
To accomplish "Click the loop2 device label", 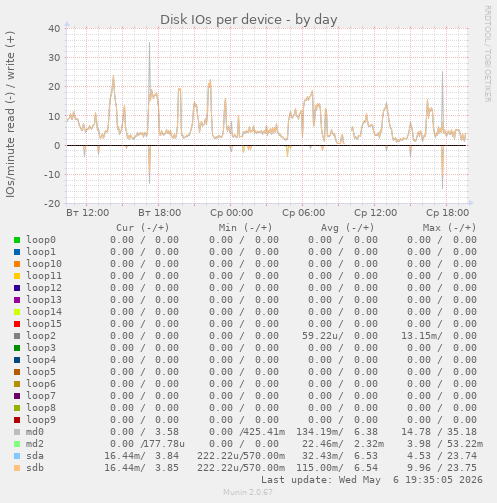I will tap(41, 336).
